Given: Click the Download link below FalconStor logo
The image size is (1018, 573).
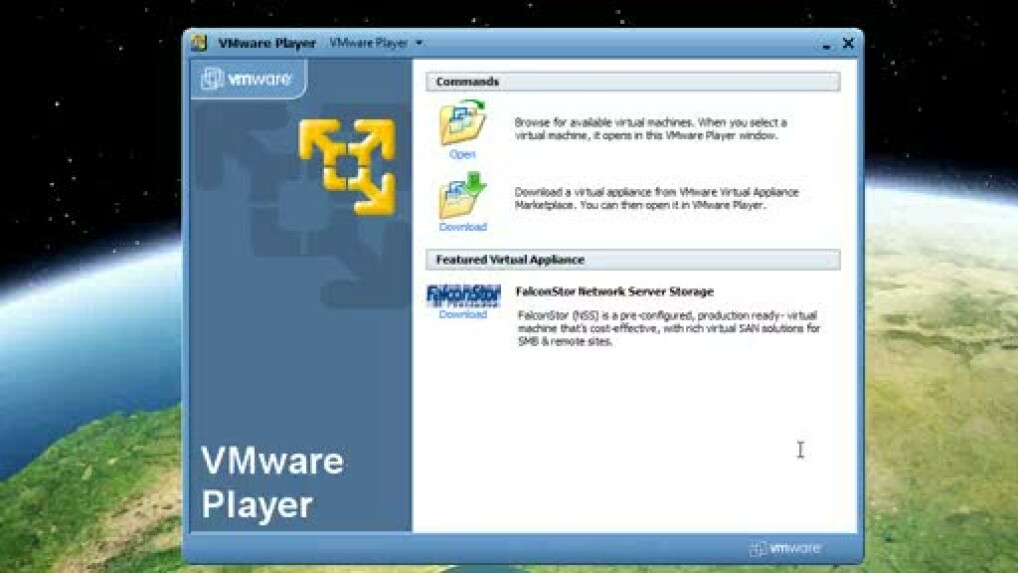Looking at the screenshot, I should tap(462, 315).
